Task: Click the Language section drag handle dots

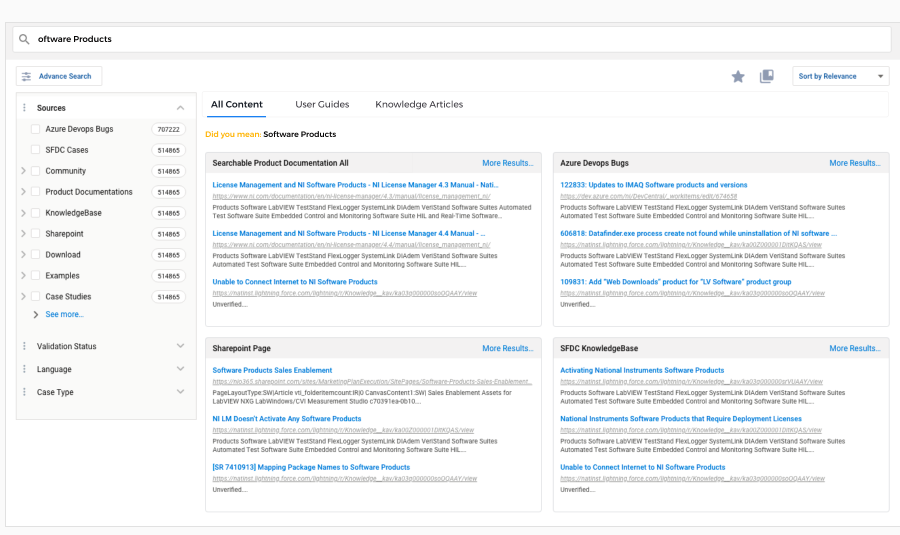Action: pos(24,369)
